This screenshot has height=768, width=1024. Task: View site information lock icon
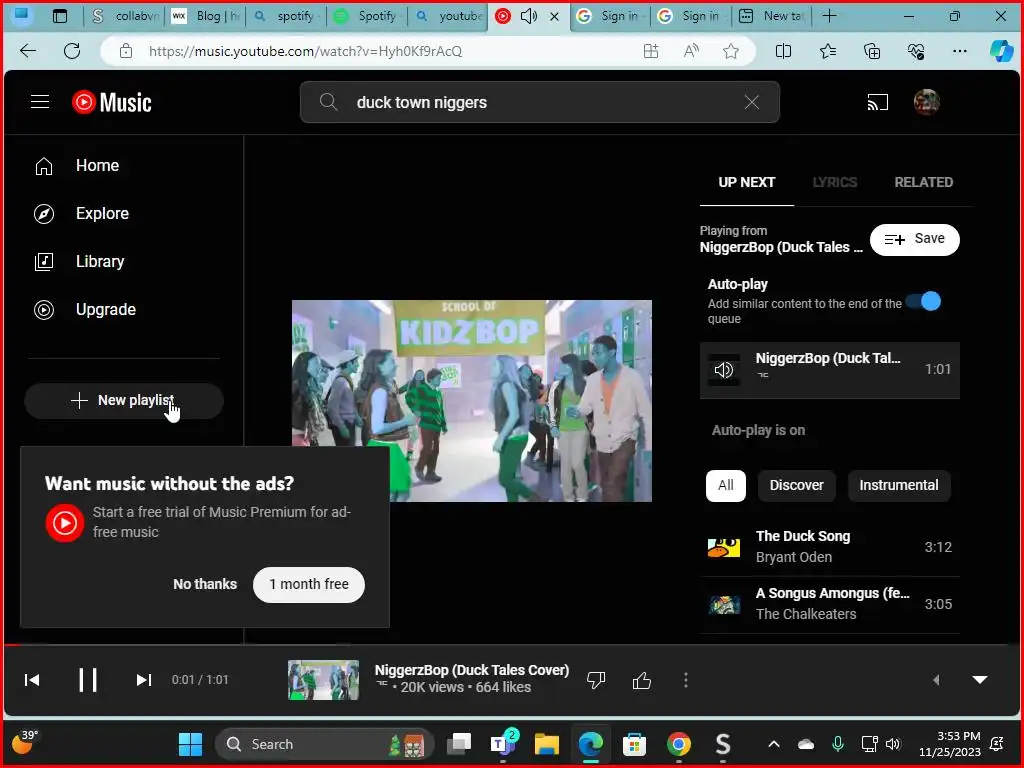[126, 51]
